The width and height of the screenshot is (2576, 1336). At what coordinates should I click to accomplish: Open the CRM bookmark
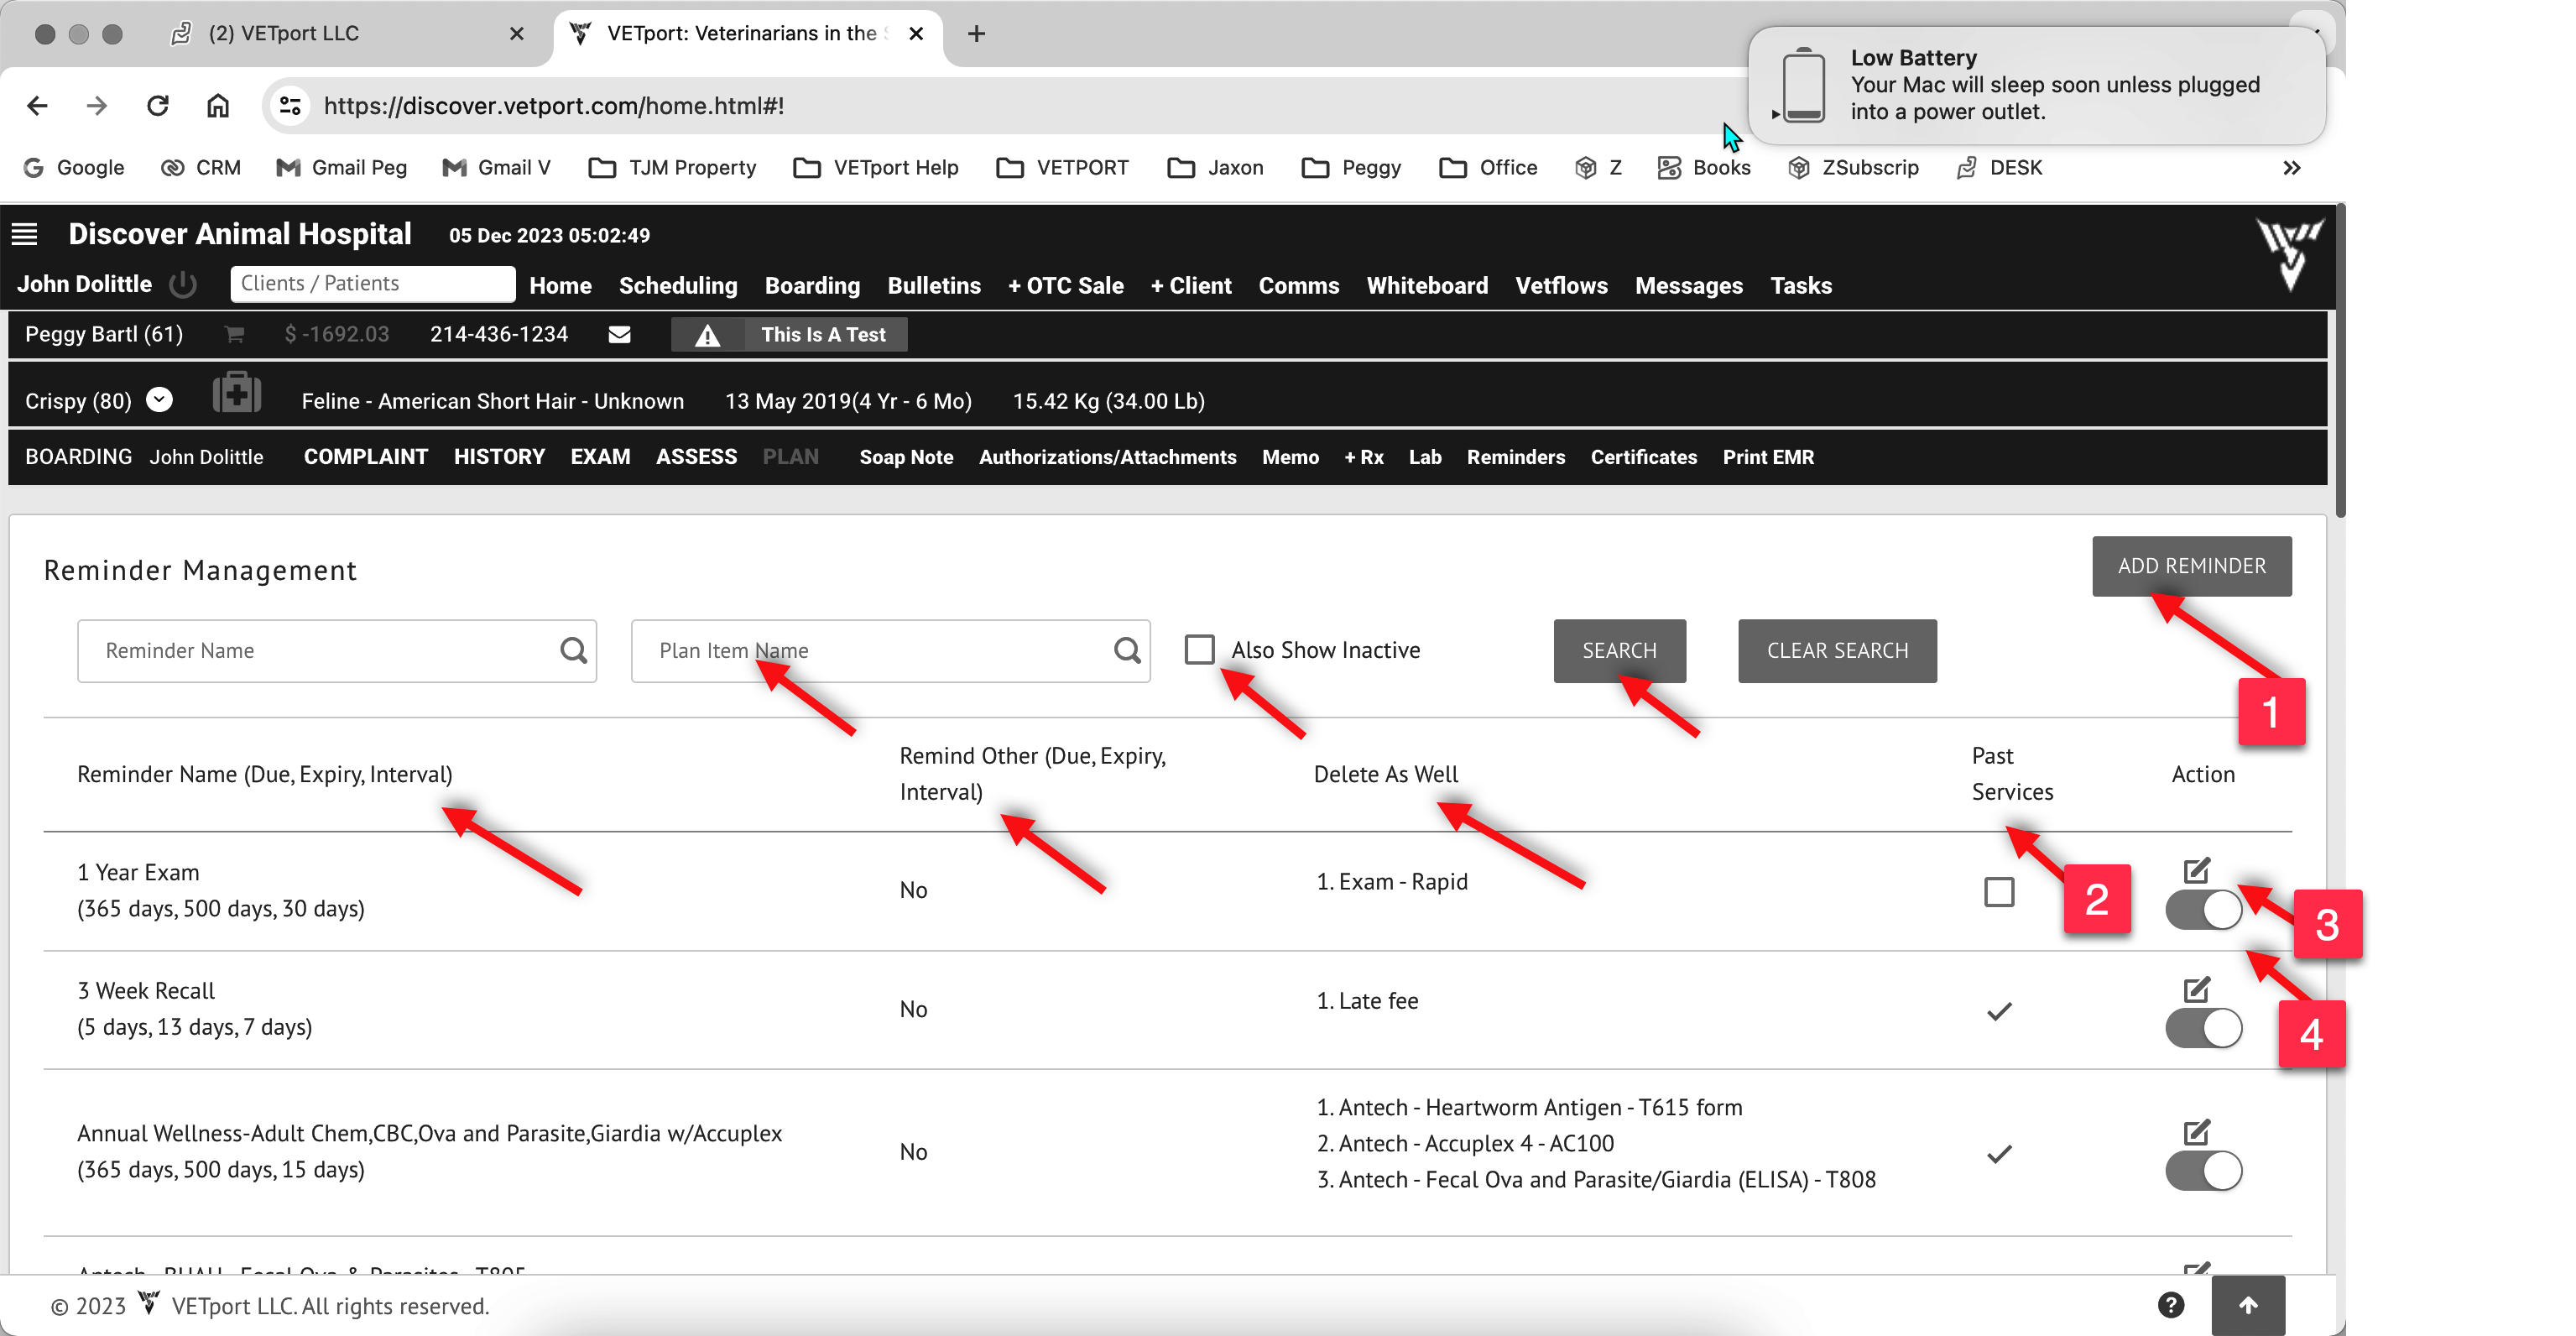click(x=201, y=167)
